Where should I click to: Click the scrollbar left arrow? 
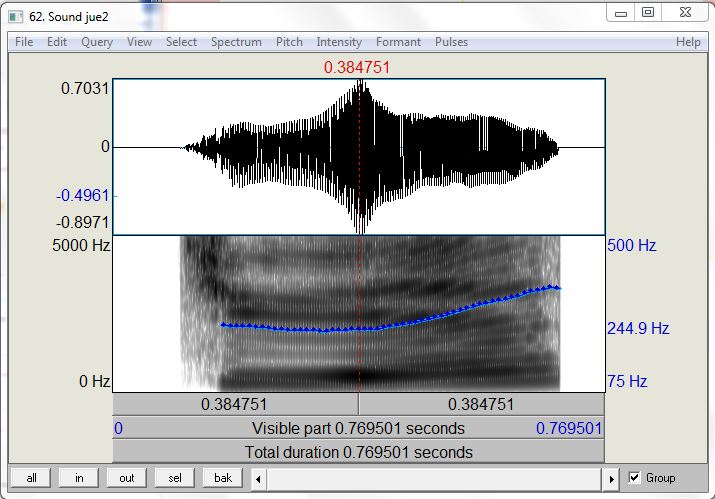tap(258, 479)
